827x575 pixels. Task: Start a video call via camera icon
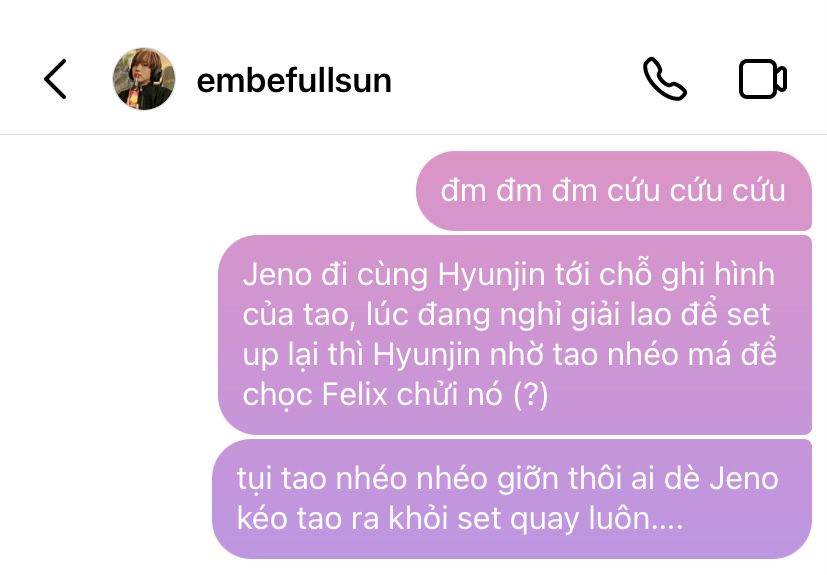tap(763, 79)
